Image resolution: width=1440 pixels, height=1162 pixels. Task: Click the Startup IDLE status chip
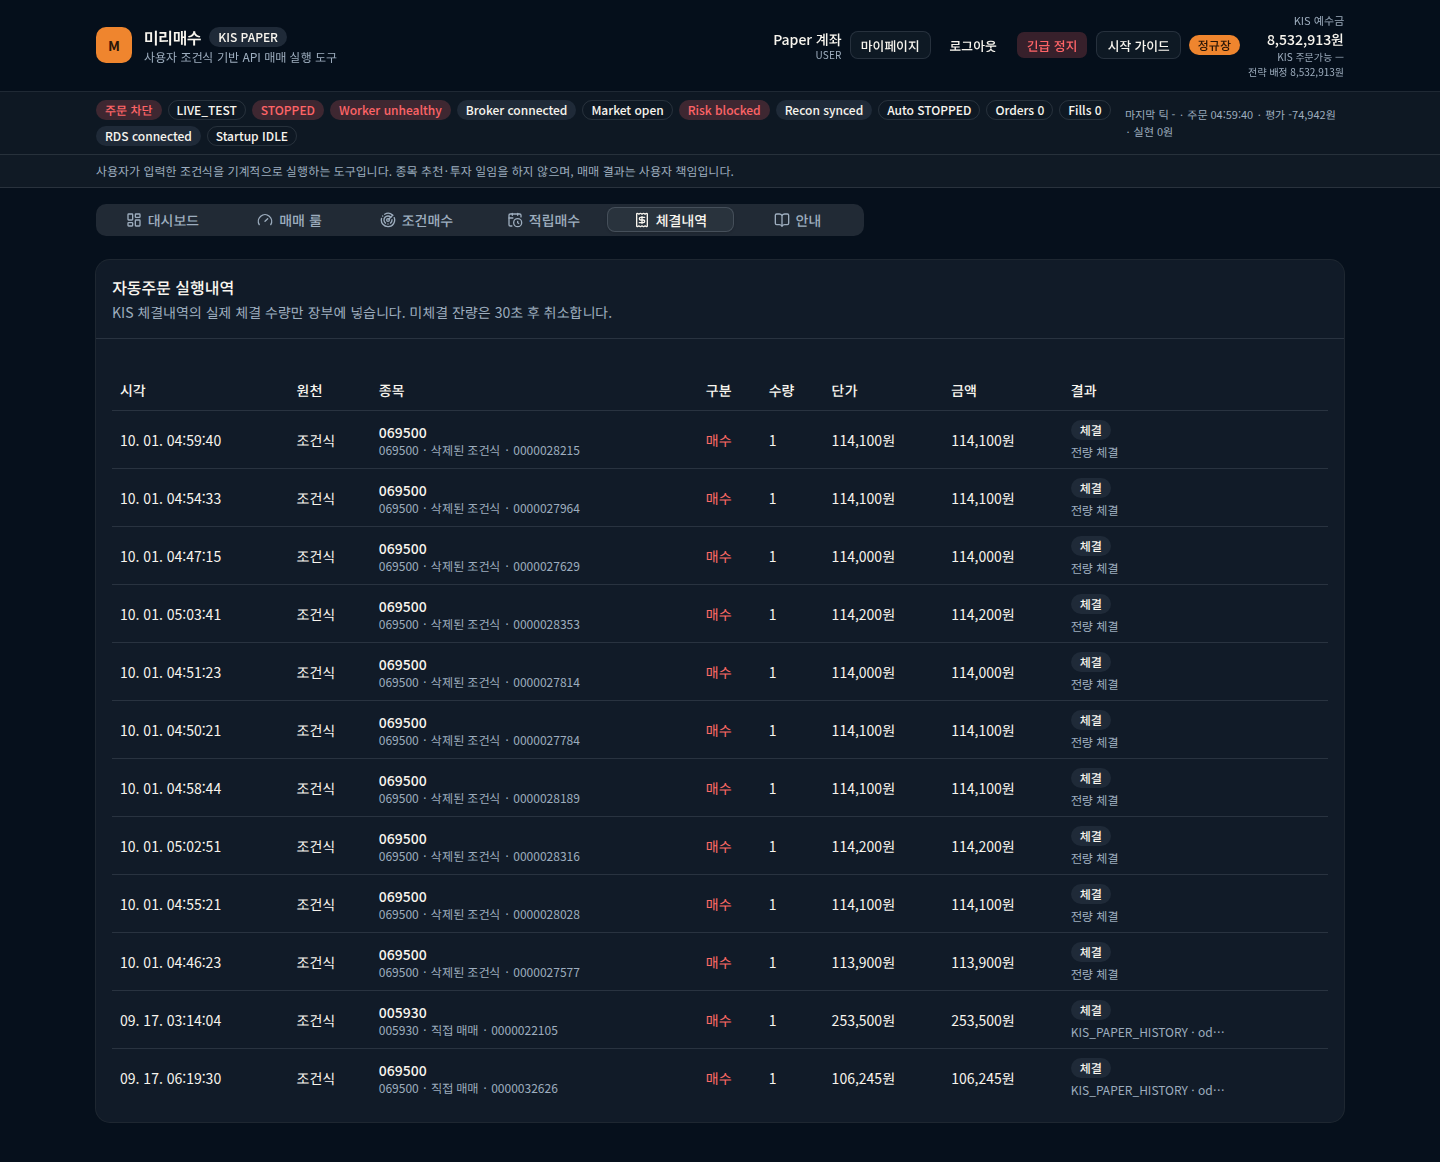(252, 136)
